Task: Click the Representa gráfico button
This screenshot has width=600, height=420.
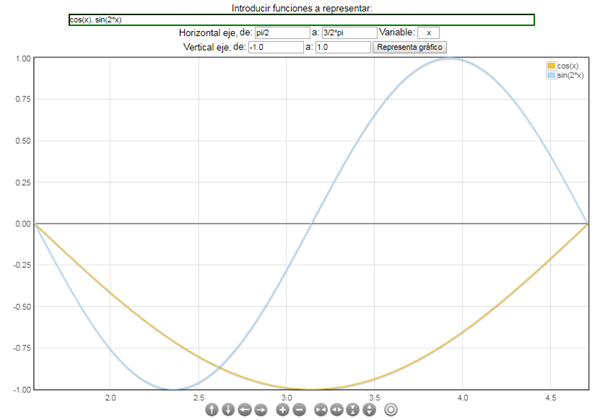Action: click(x=409, y=47)
